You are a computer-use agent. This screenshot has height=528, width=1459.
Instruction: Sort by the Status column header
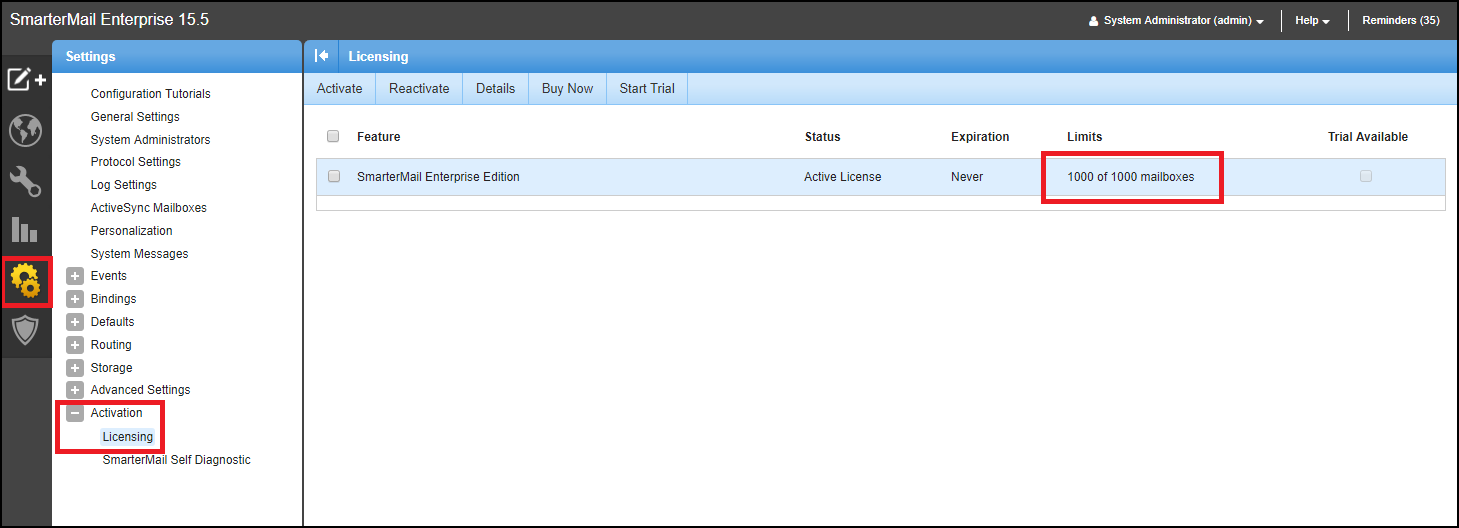[x=823, y=137]
